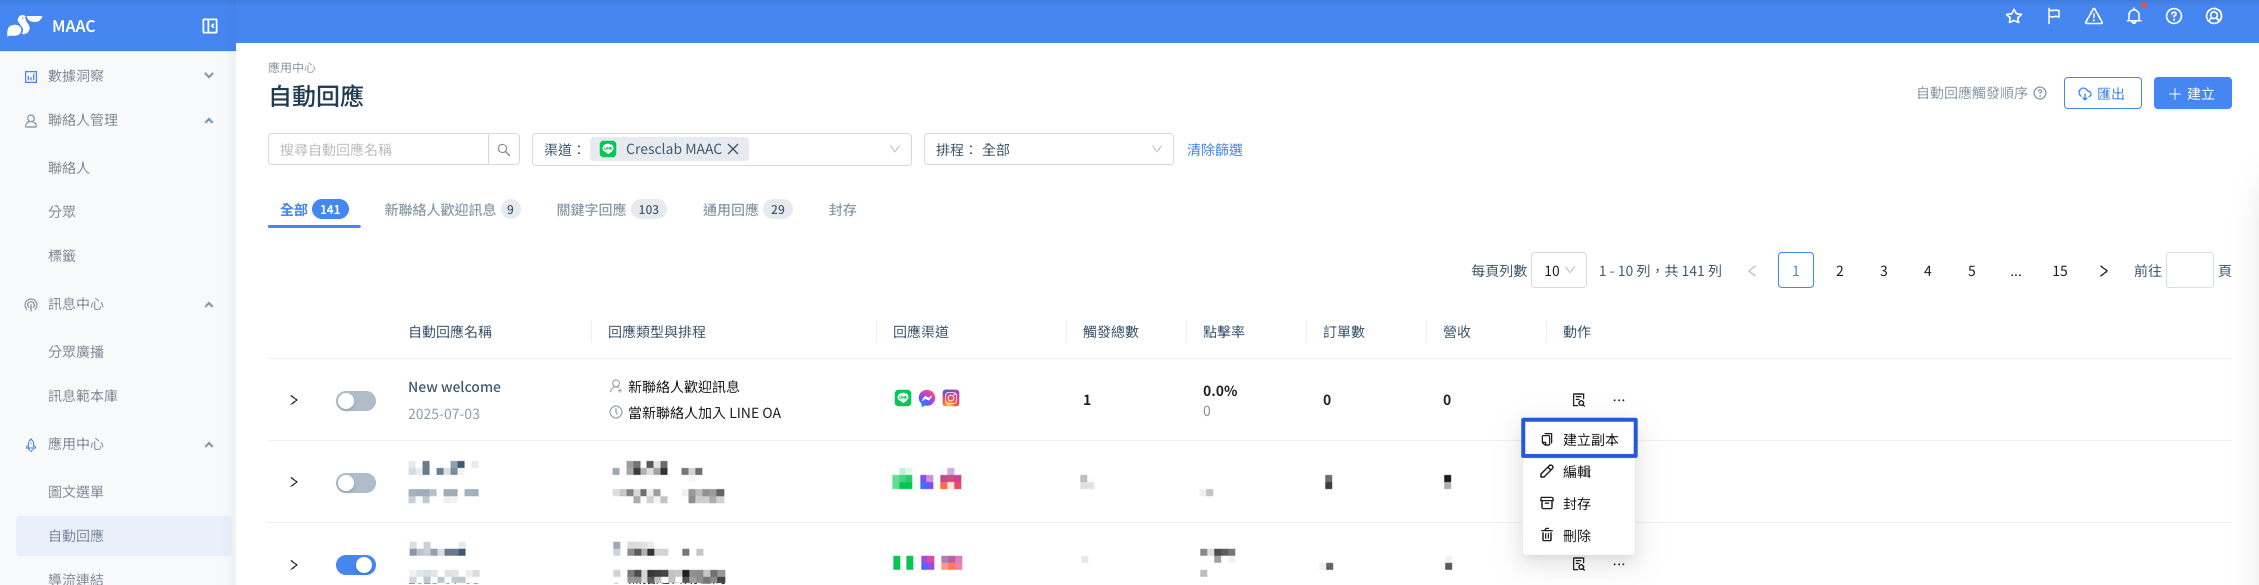The image size is (2259, 585).
Task: Open 自動回應 in sidebar
Action: pyautogui.click(x=124, y=536)
